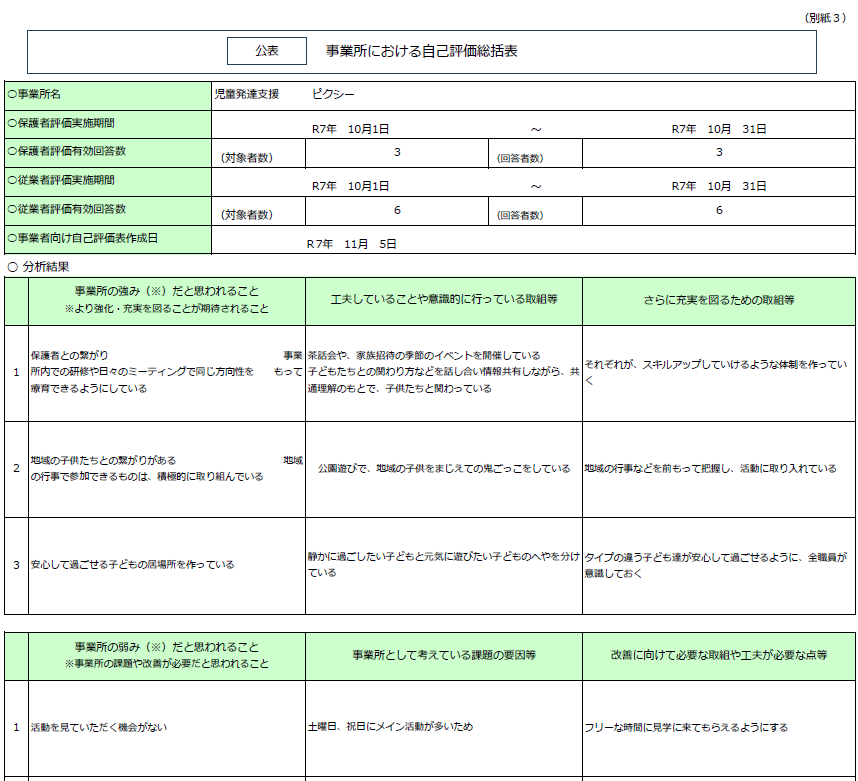Select the さらに充実を図るための取組等 column header
858x781 pixels.
[x=718, y=300]
